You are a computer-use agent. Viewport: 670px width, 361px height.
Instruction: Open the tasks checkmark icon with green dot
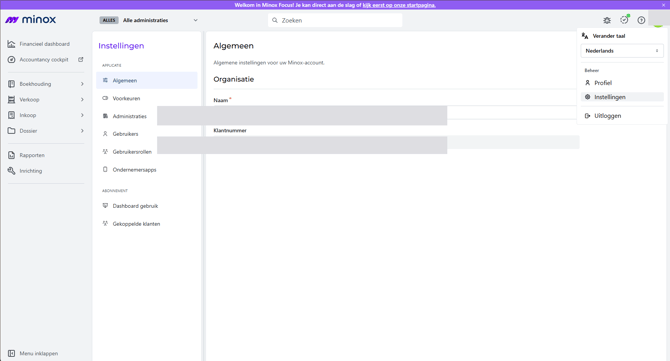[624, 20]
